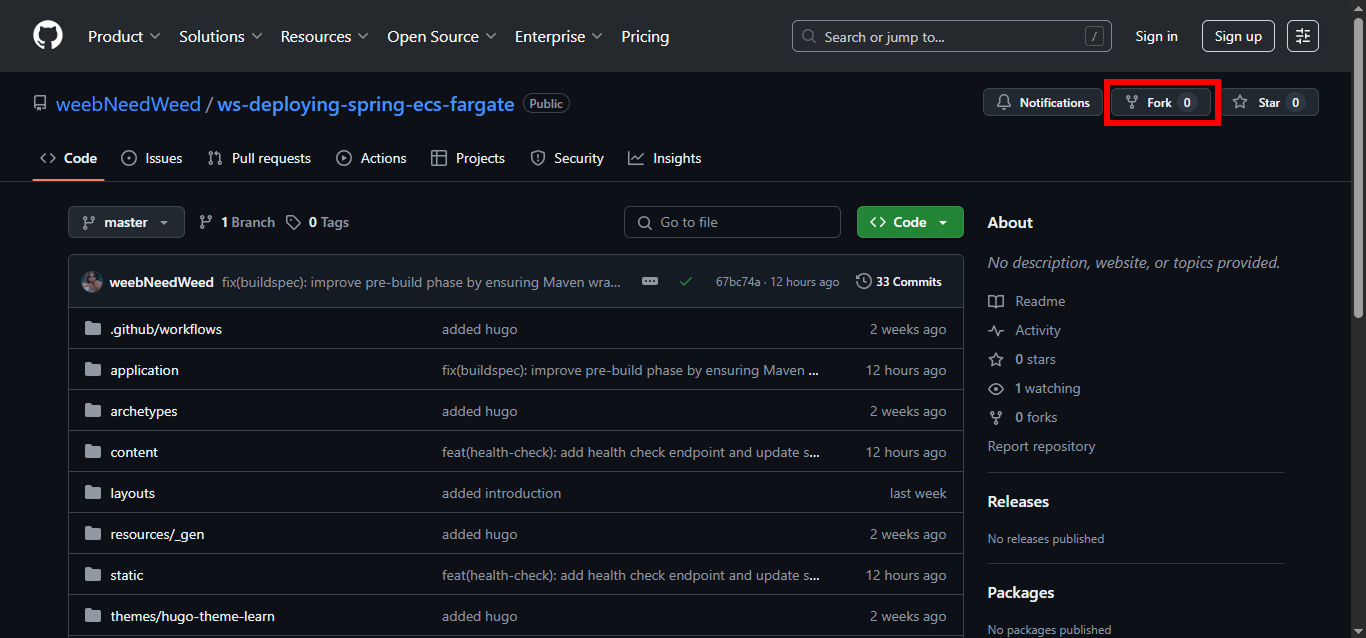Open the ws-deploying-spring-ecs-fargate repository link

point(366,104)
